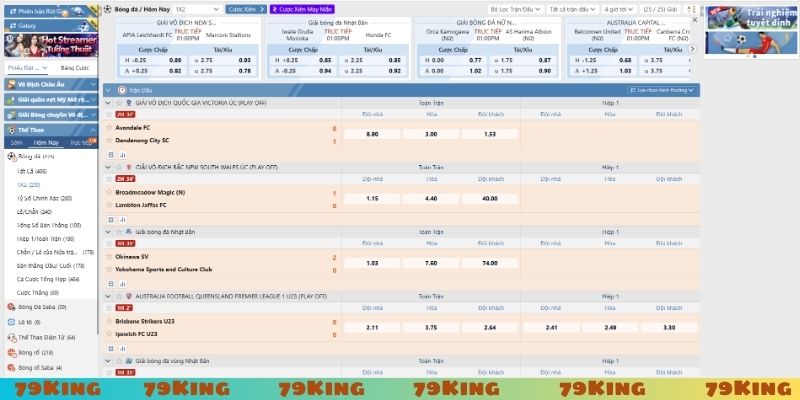Open the Bóng Đá Saba sport icon
Viewport: 800px width, 400px height.
coord(11,307)
